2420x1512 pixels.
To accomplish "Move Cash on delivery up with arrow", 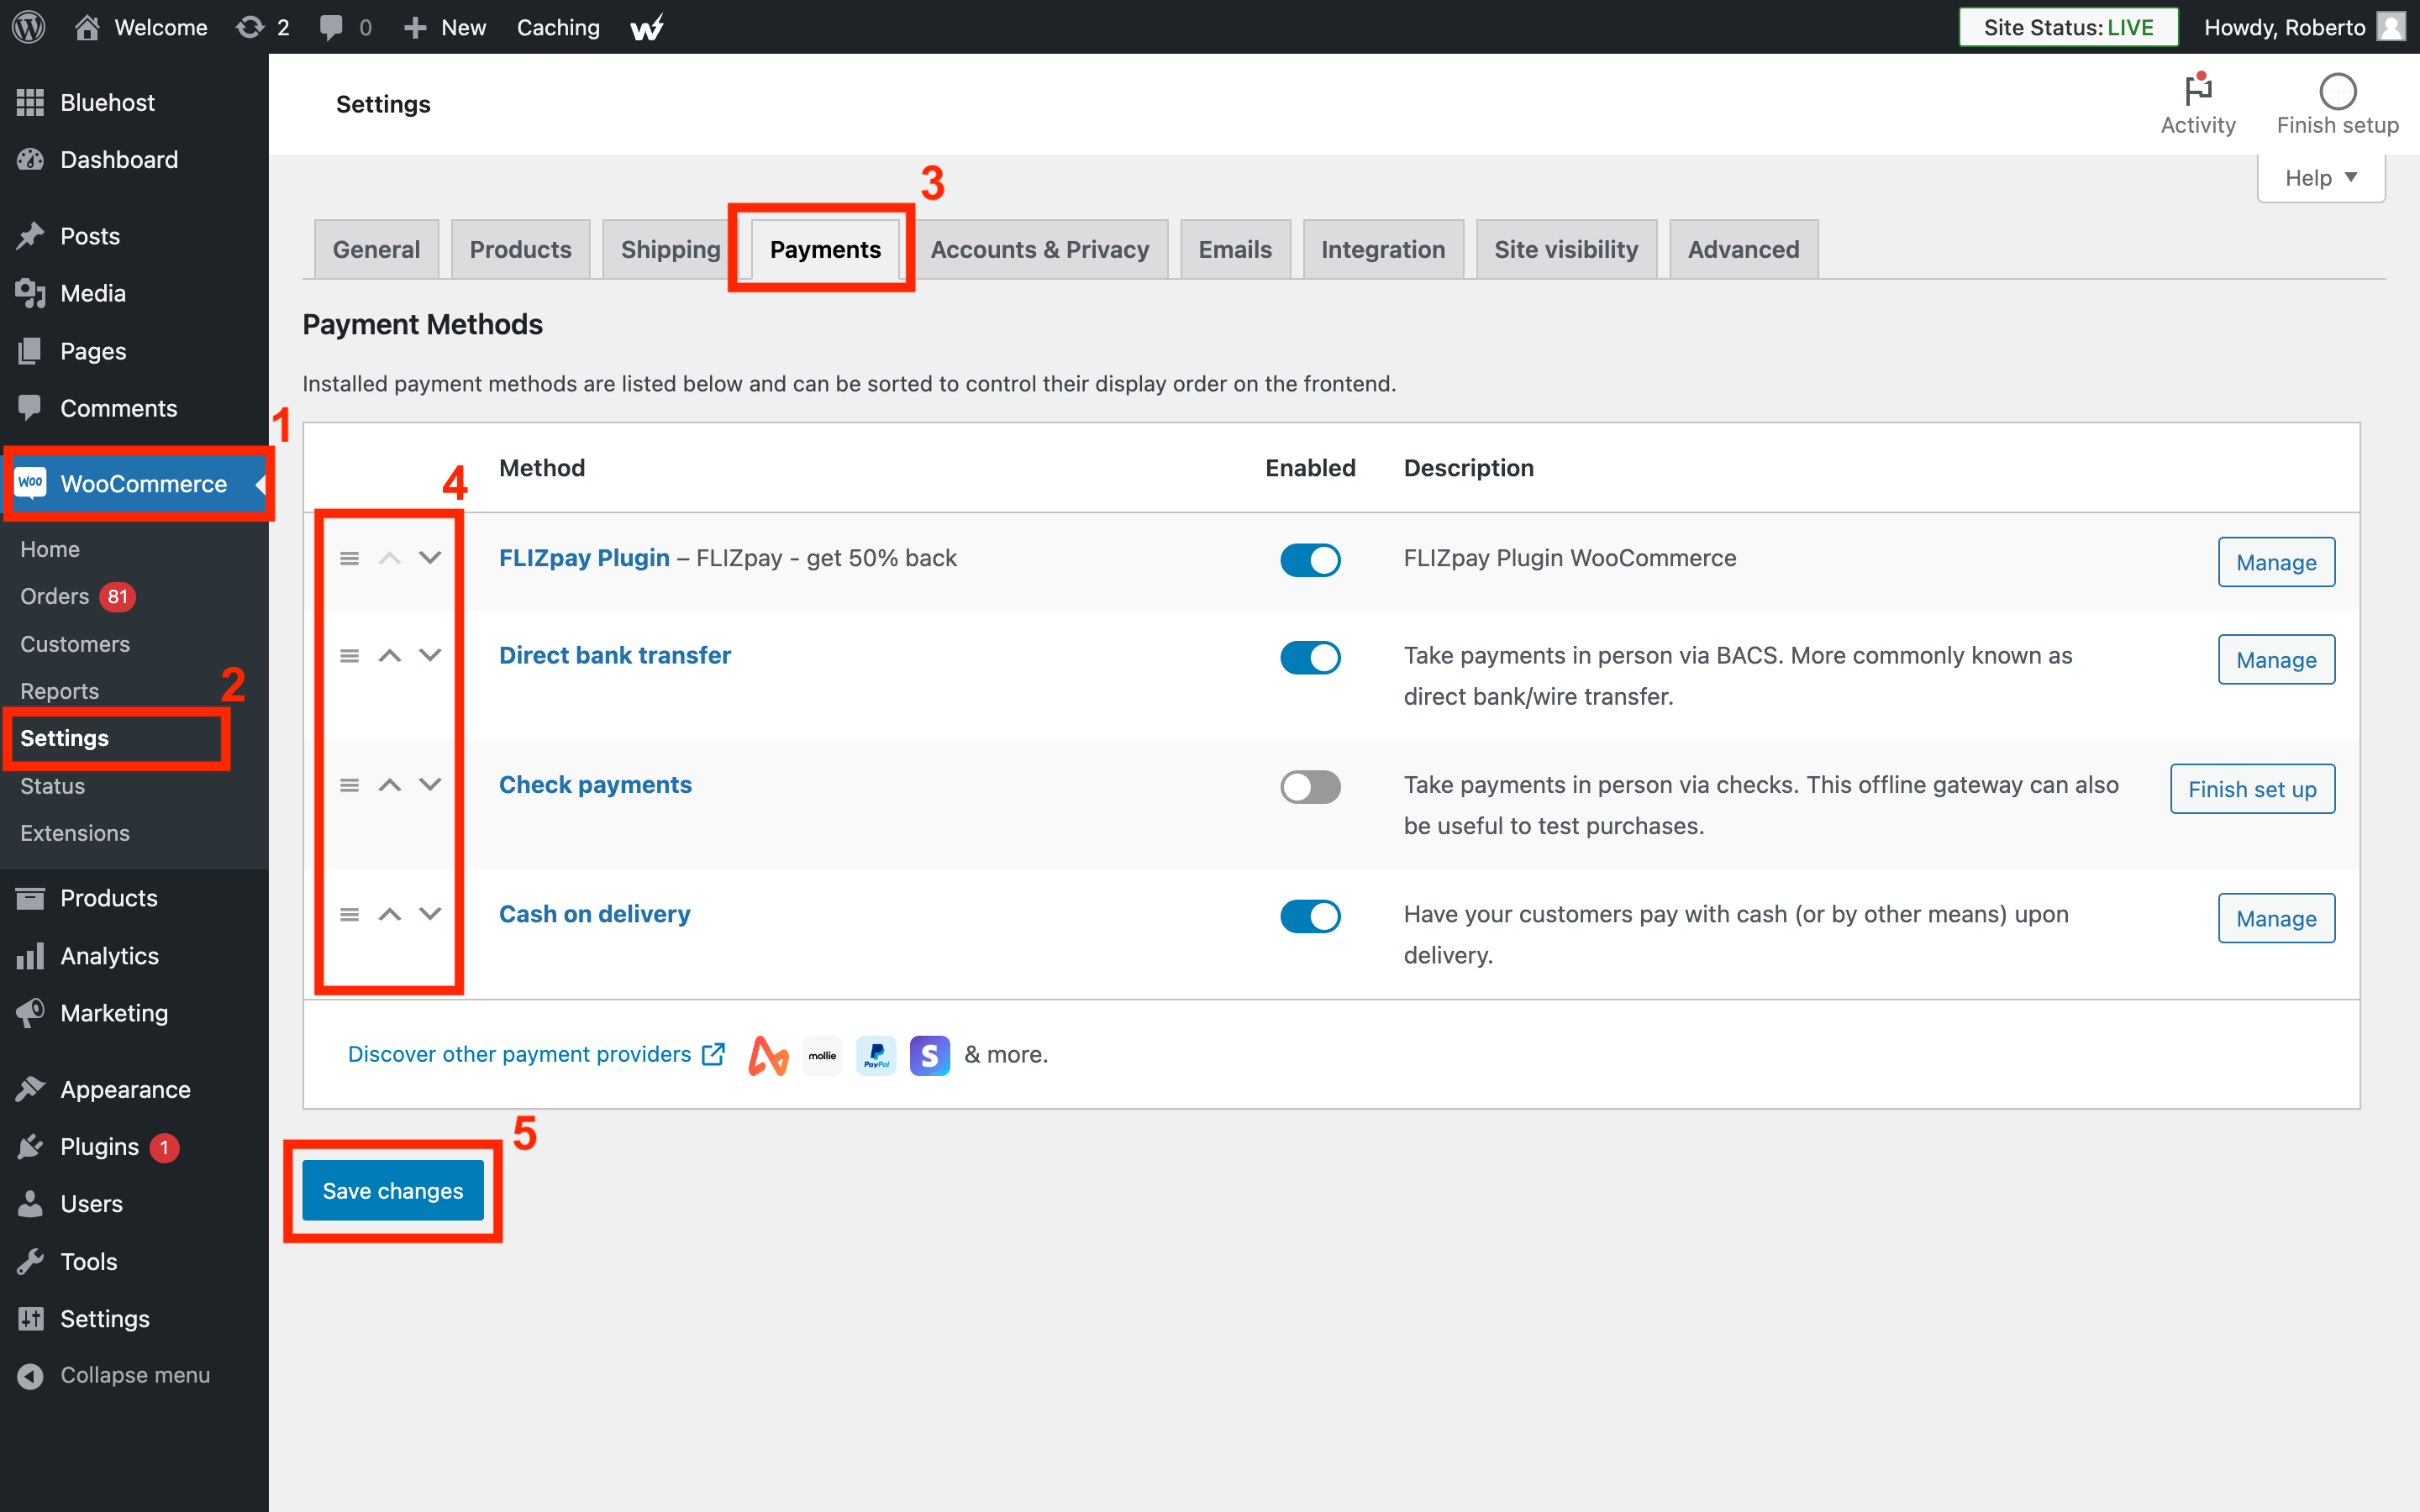I will tap(390, 914).
